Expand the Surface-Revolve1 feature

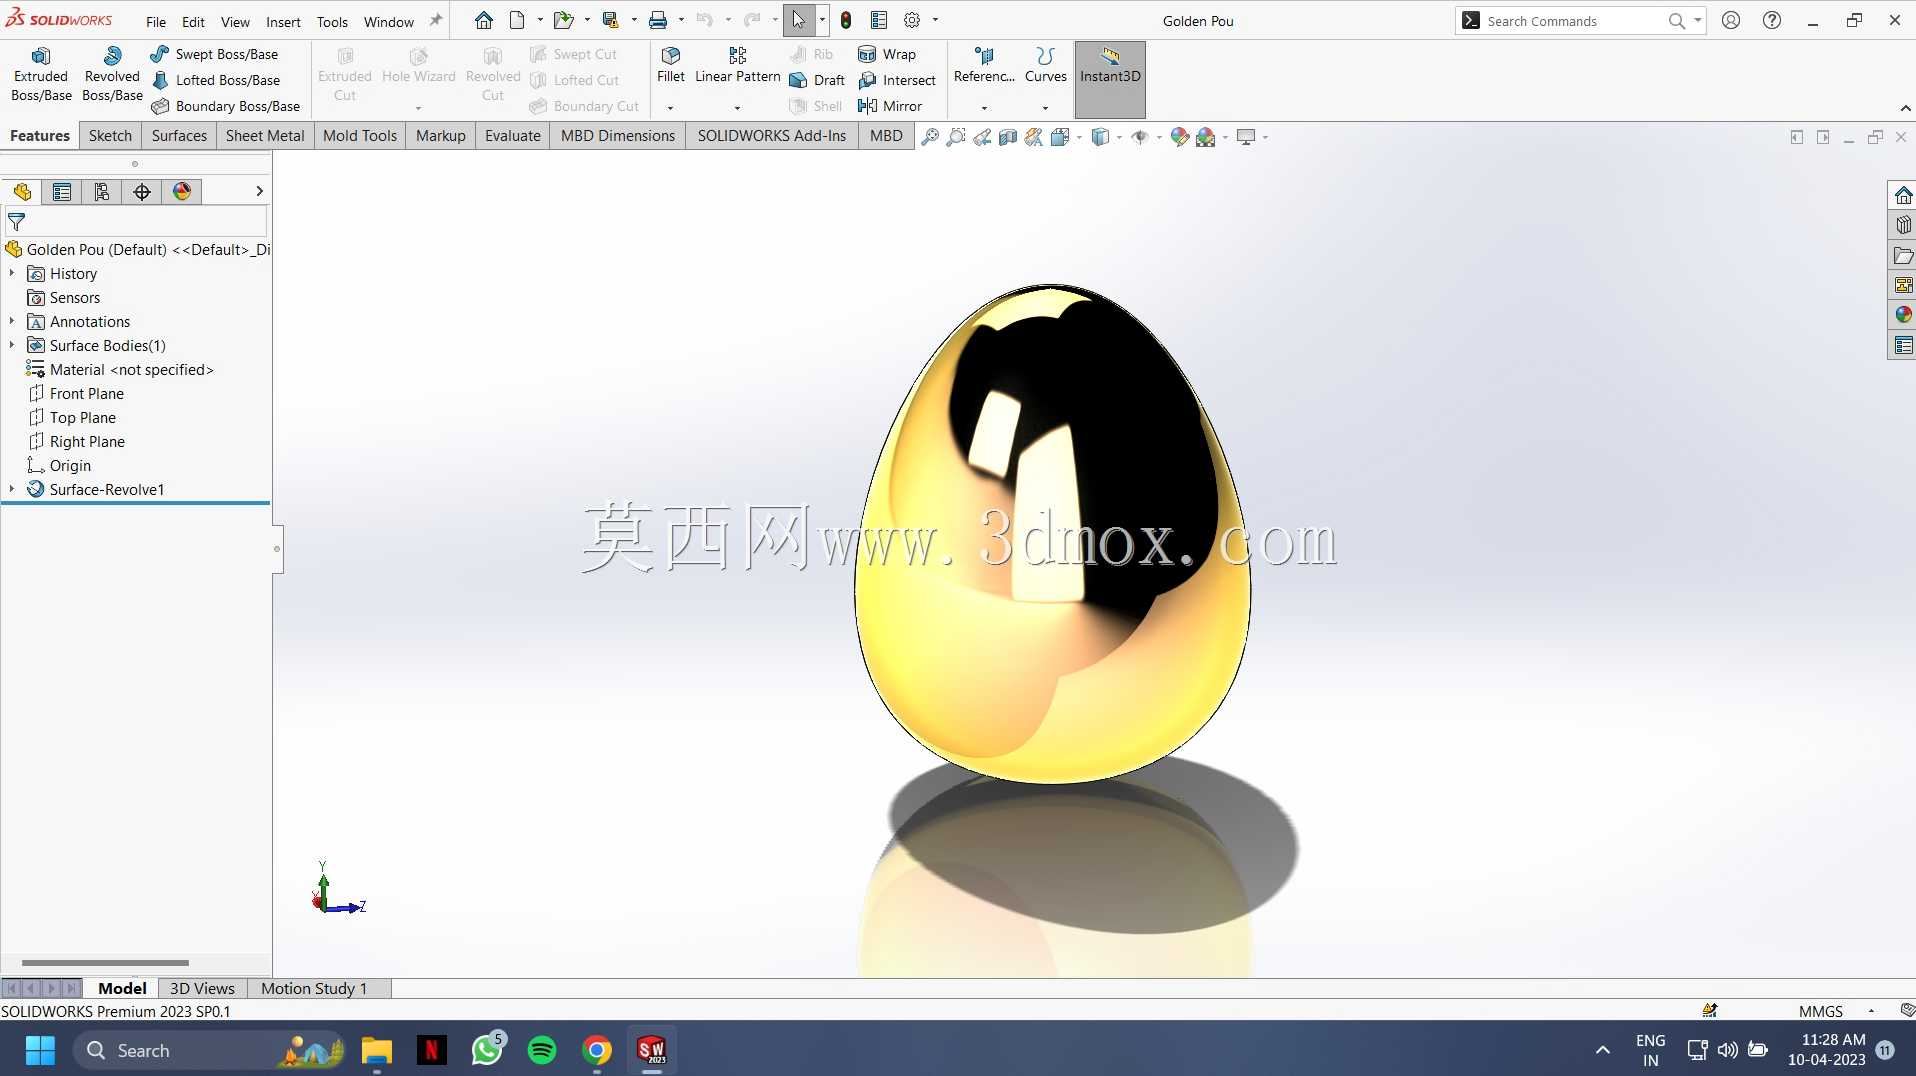pyautogui.click(x=12, y=489)
